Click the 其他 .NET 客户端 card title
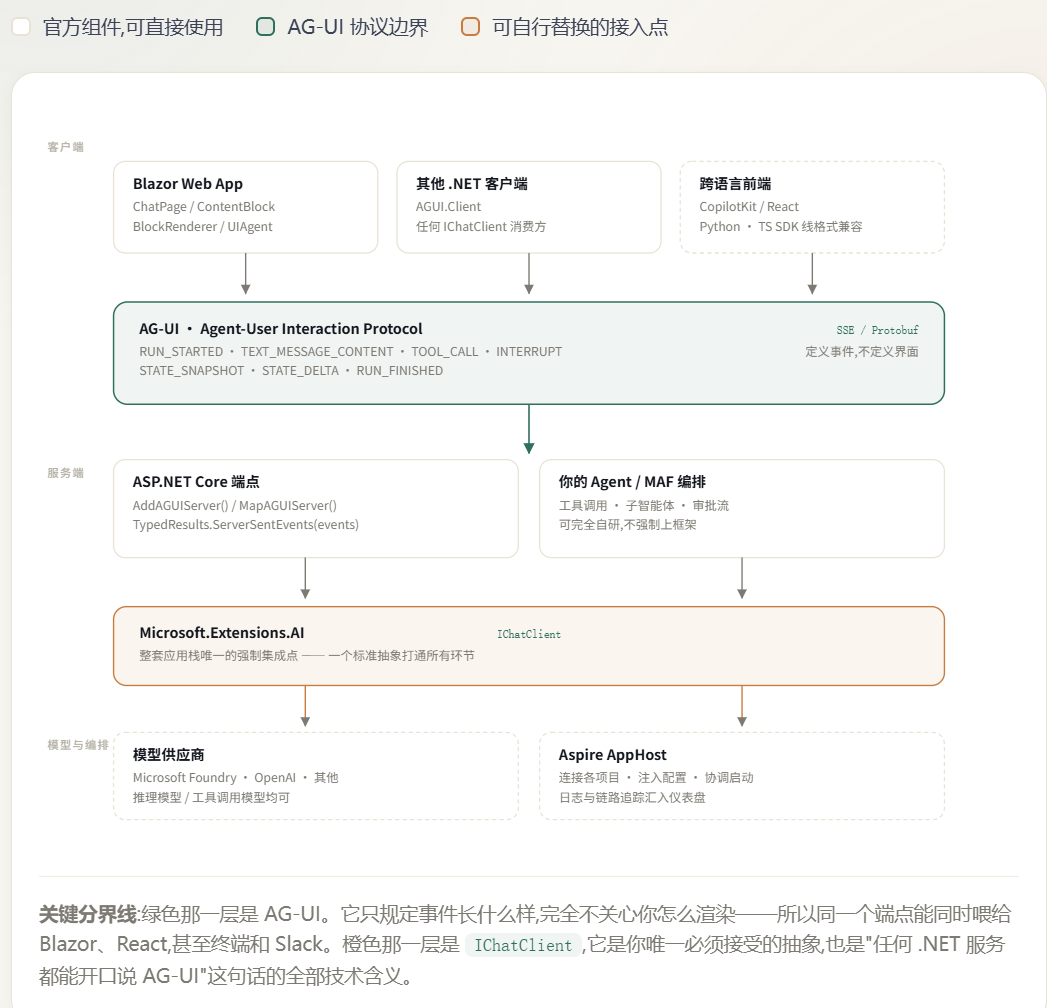Viewport: 1047px width, 1008px height. pyautogui.click(x=471, y=184)
